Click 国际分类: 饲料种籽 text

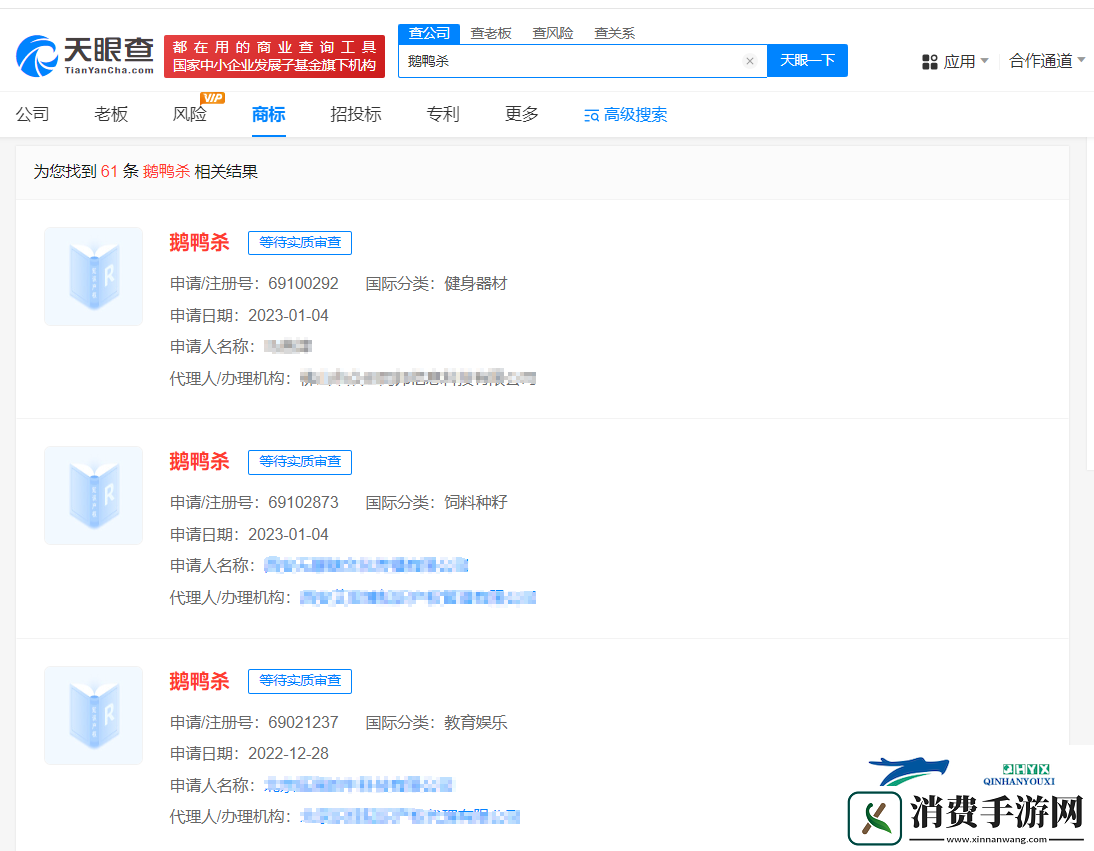[437, 503]
